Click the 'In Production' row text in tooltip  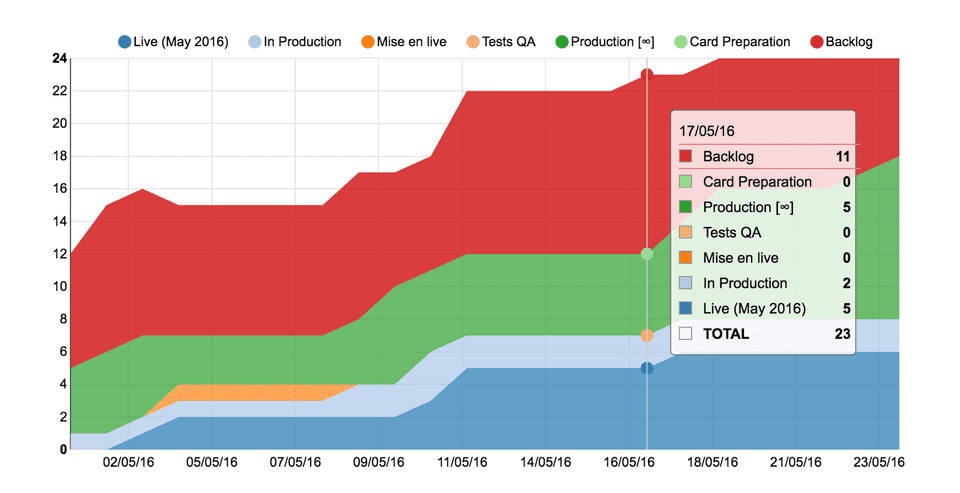(745, 283)
